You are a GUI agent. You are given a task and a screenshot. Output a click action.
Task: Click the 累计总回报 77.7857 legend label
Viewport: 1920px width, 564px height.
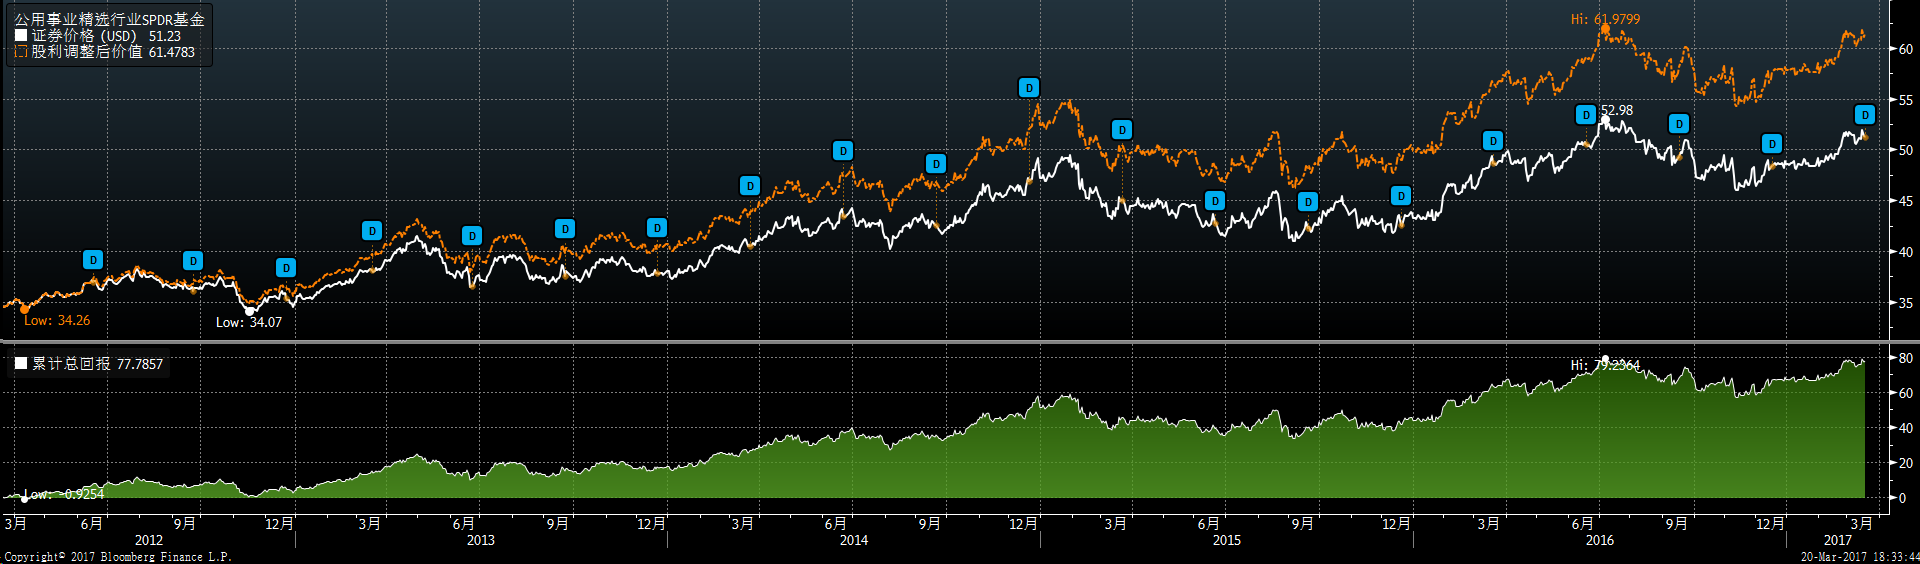97,364
